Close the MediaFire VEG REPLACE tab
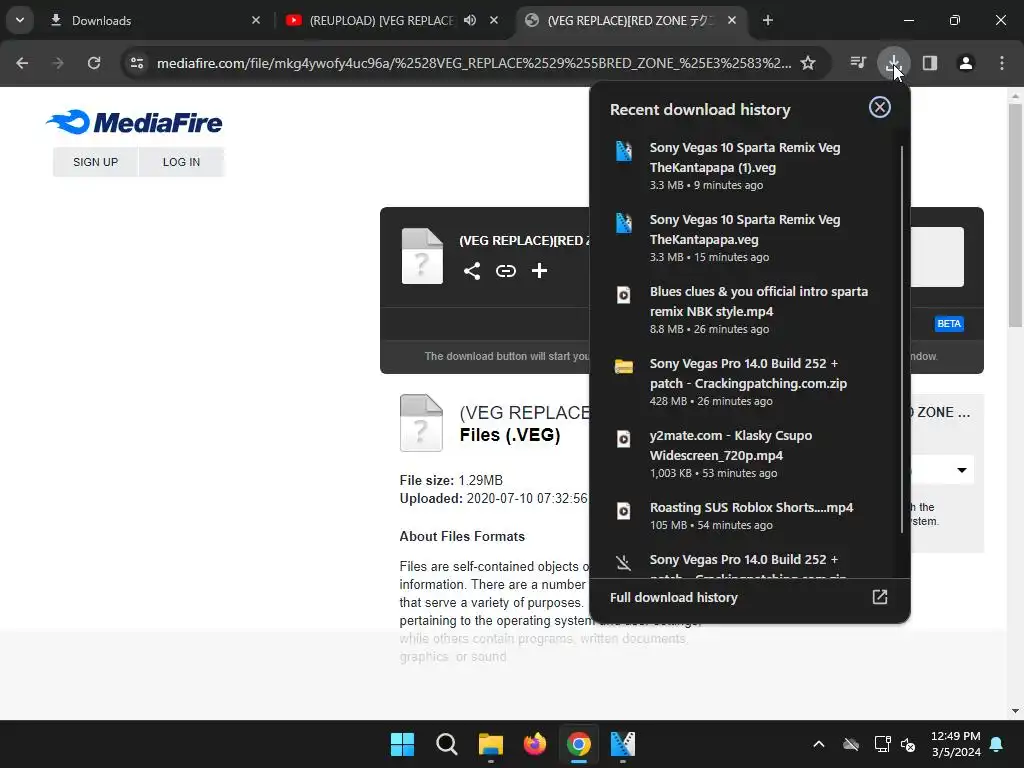This screenshot has width=1024, height=768. [x=732, y=20]
